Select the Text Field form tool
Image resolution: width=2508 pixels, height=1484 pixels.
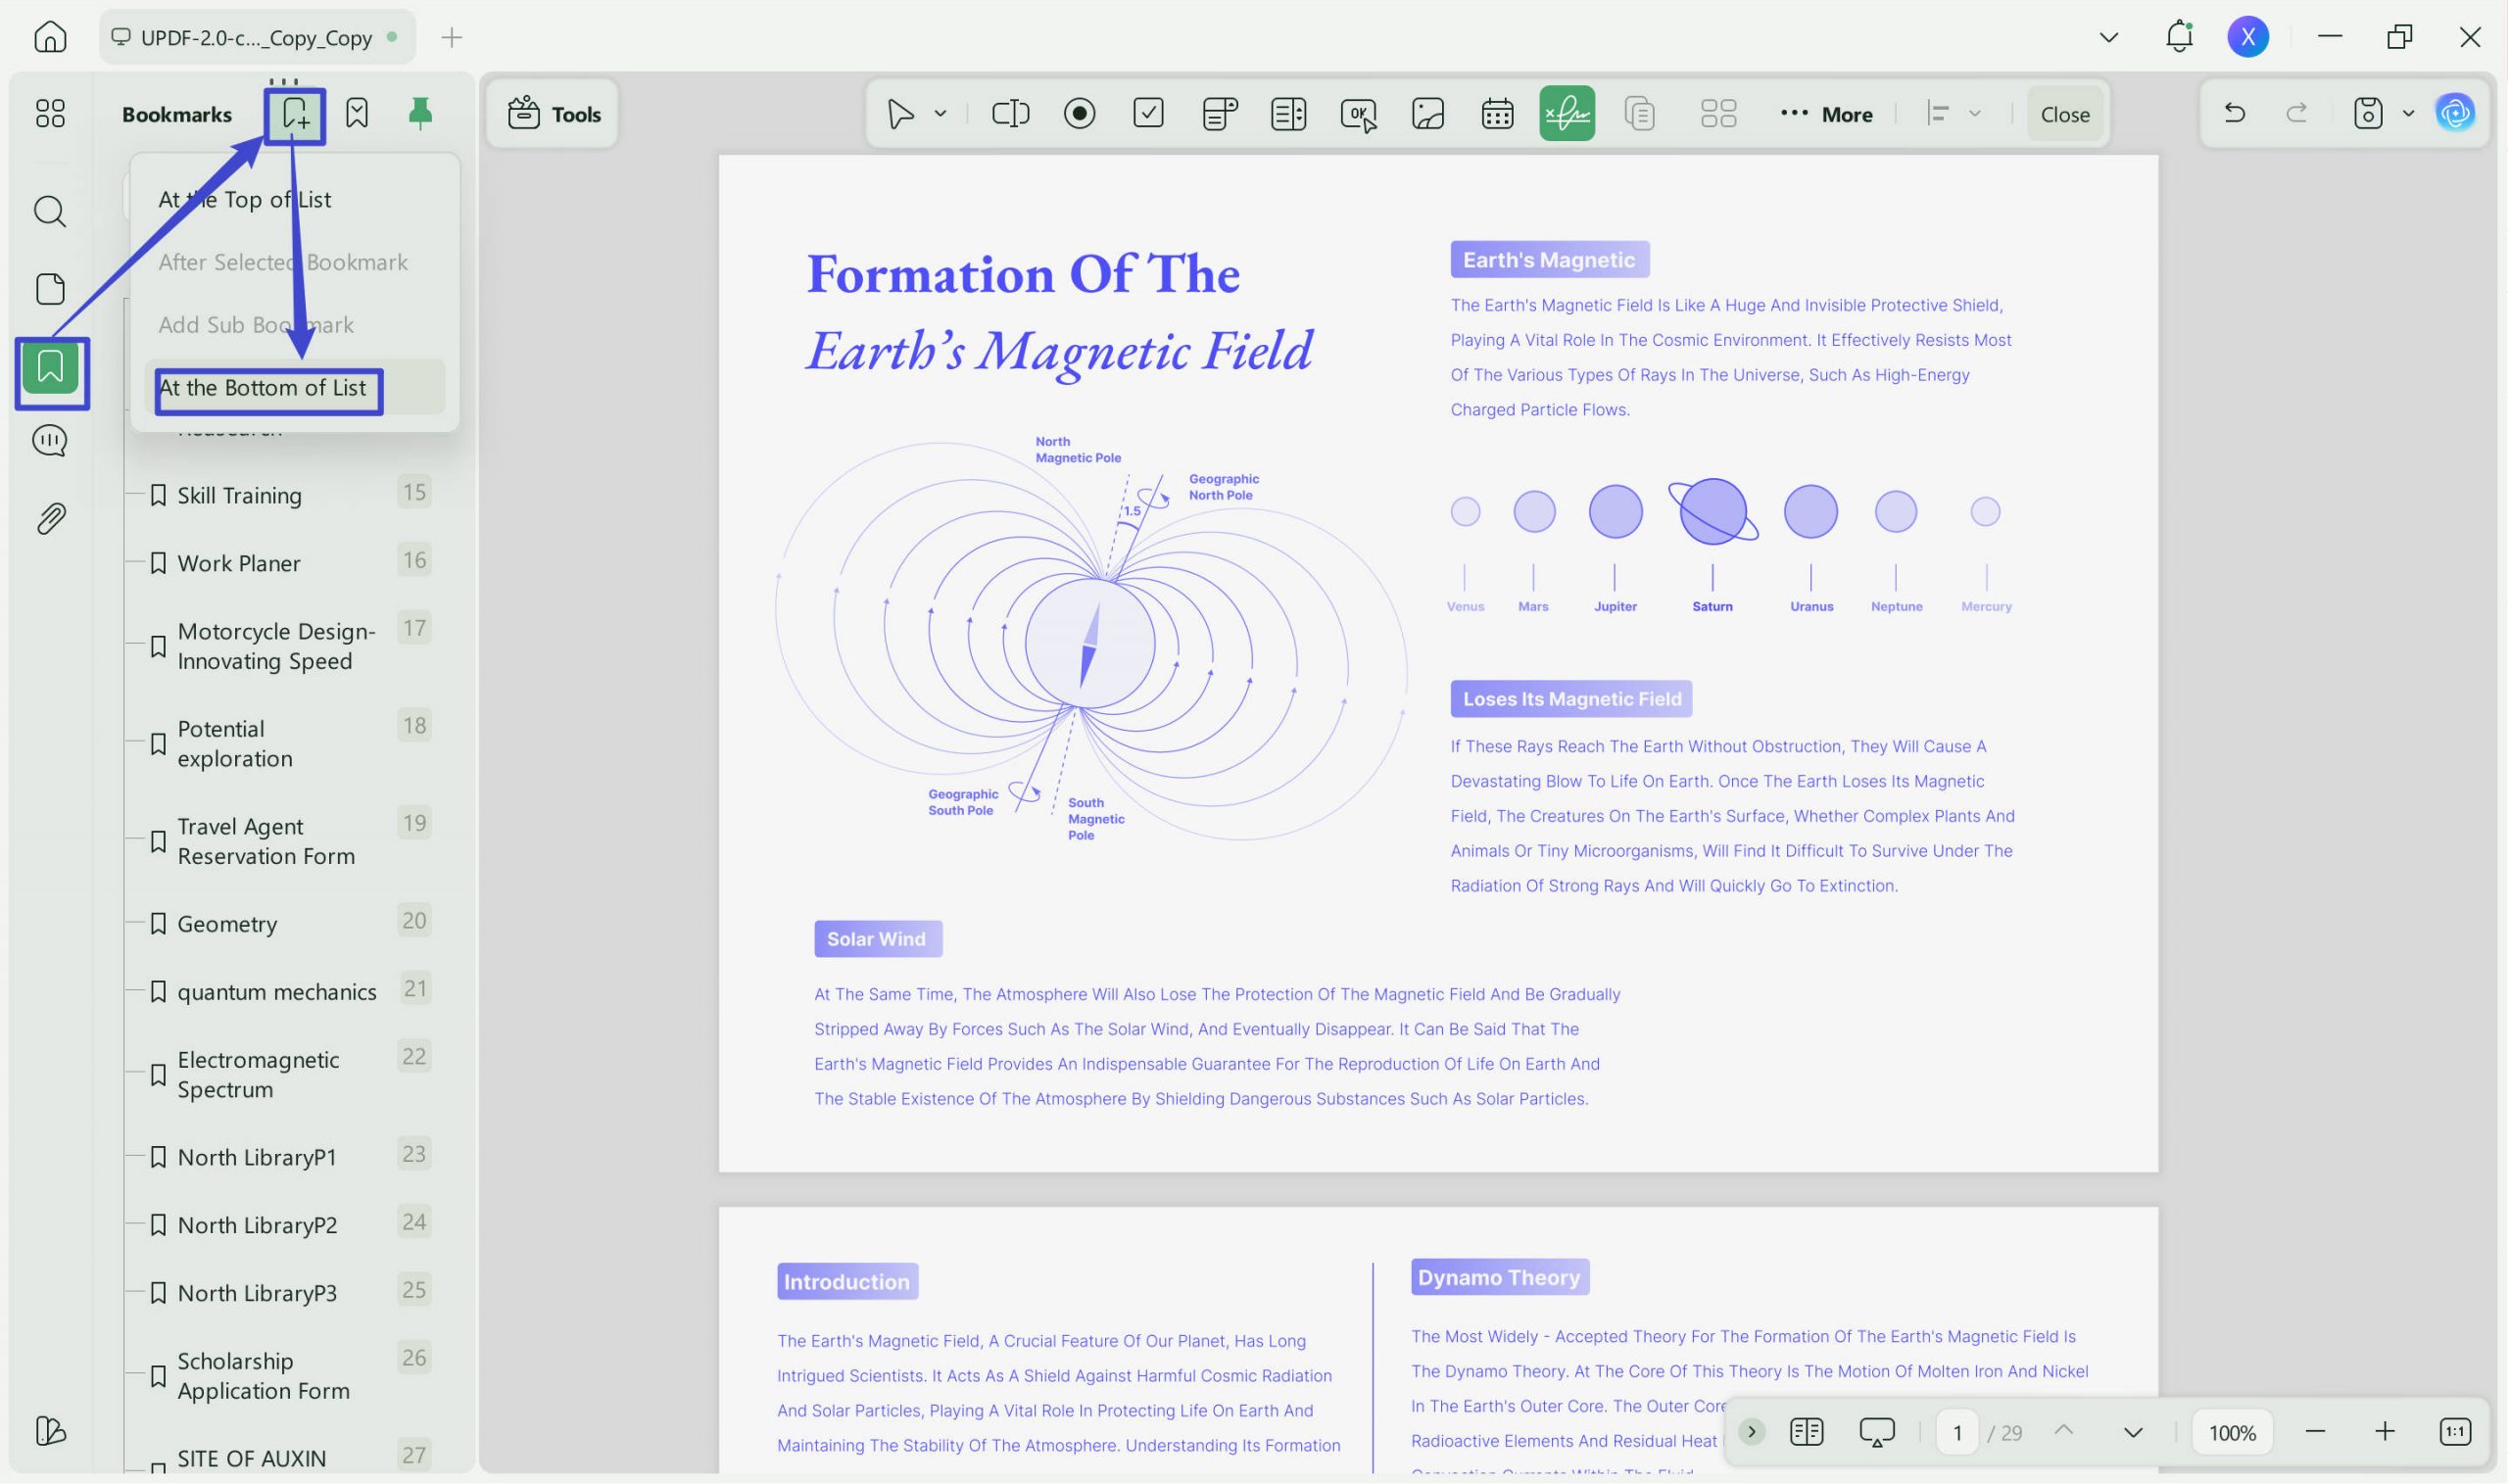[x=1010, y=114]
